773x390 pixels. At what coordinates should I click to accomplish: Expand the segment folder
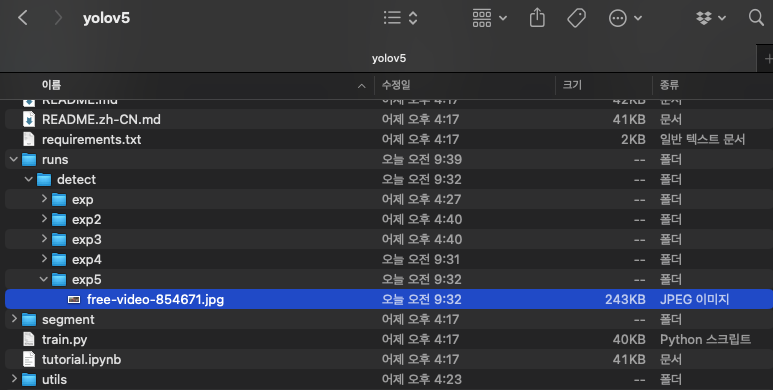14,319
